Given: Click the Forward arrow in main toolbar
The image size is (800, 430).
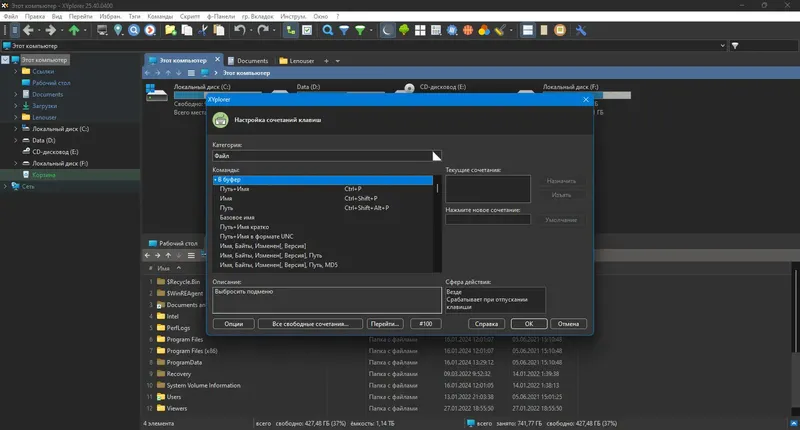Looking at the screenshot, I should pyautogui.click(x=51, y=31).
